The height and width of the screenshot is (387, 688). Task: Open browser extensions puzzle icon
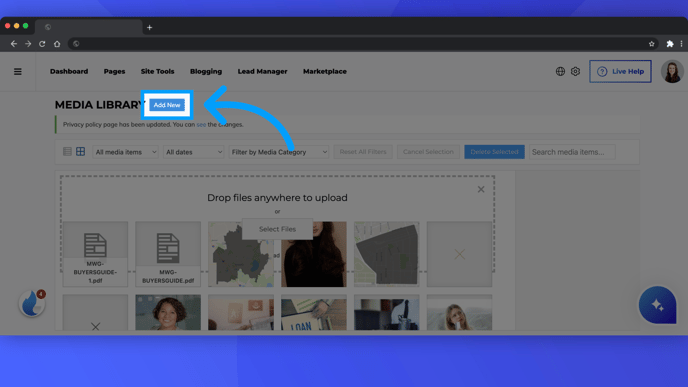point(670,44)
